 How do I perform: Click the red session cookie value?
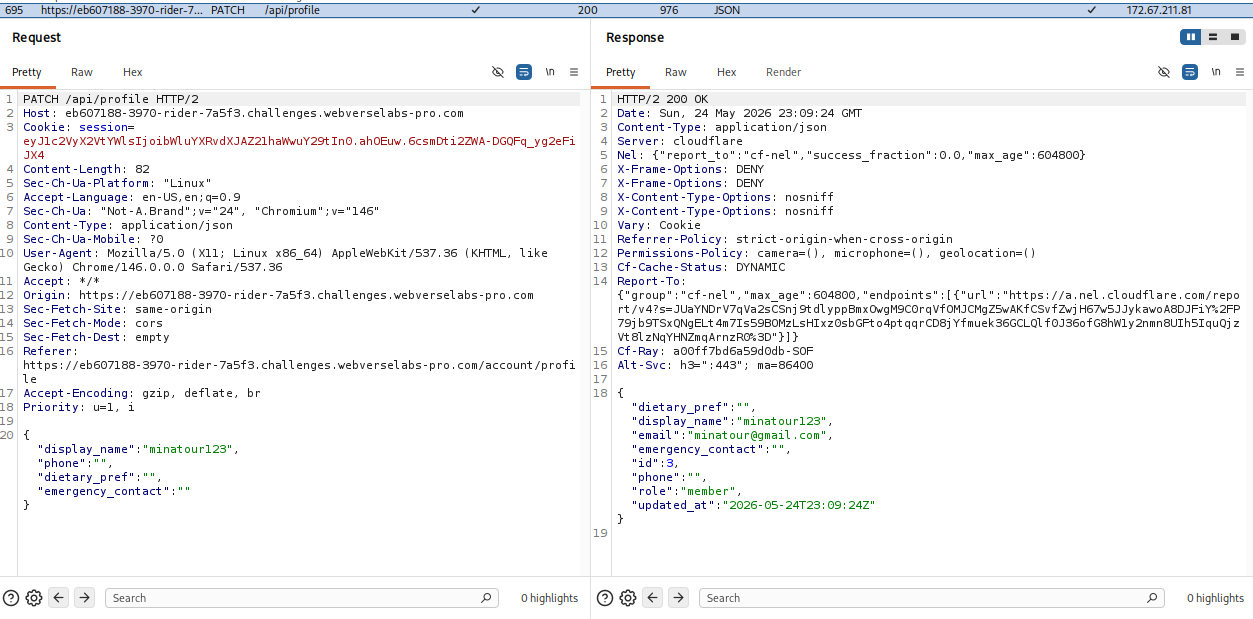click(299, 148)
